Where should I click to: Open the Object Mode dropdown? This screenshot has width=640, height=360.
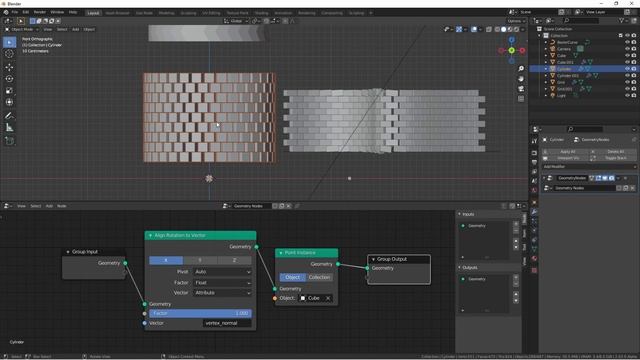tap(22, 29)
